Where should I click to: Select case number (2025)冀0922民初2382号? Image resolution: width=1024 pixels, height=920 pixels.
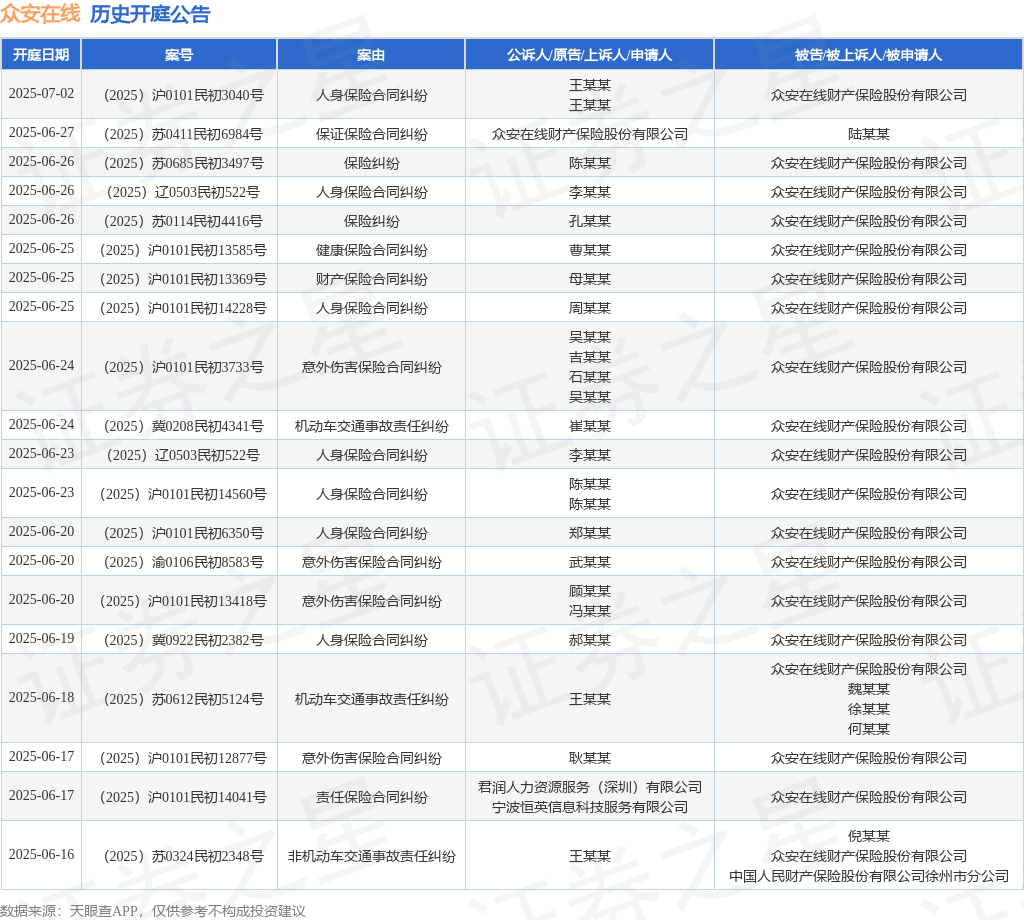coord(179,641)
